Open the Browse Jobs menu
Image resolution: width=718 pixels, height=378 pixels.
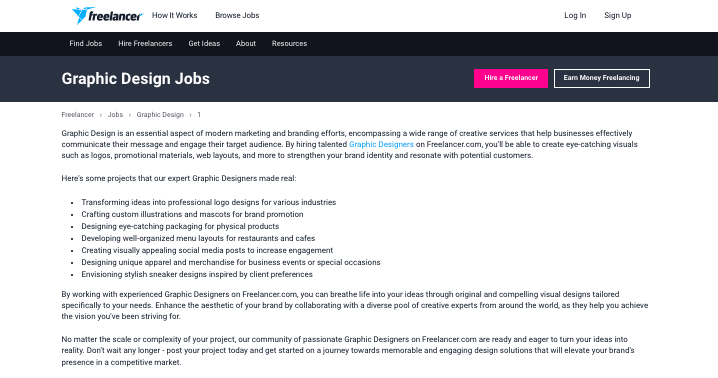click(237, 15)
